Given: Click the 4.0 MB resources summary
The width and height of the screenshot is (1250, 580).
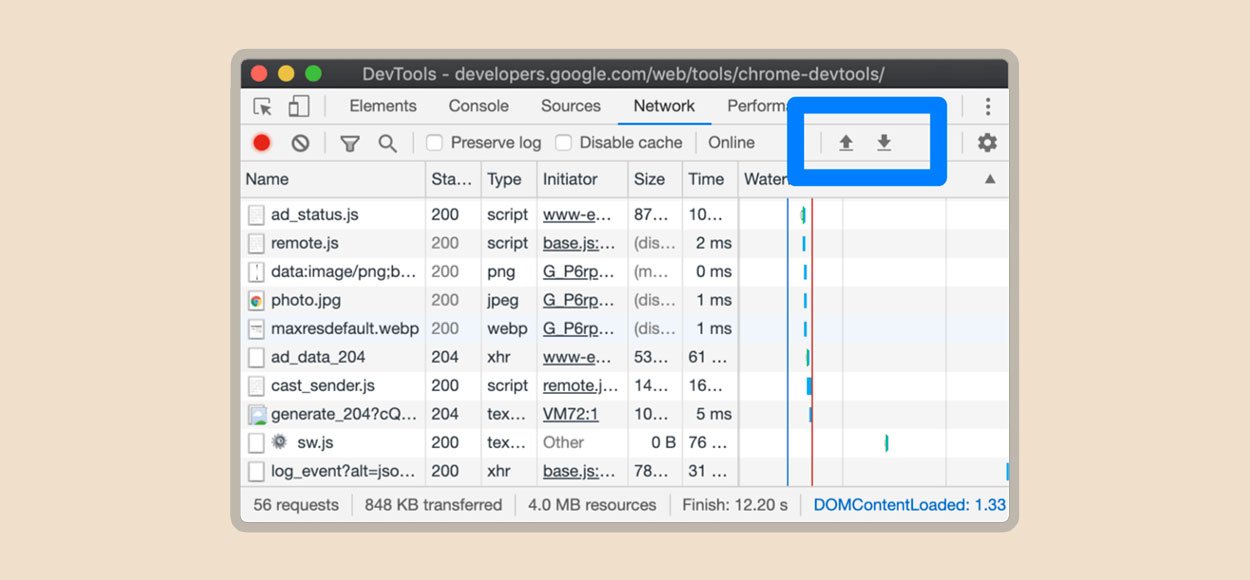Looking at the screenshot, I should point(592,505).
